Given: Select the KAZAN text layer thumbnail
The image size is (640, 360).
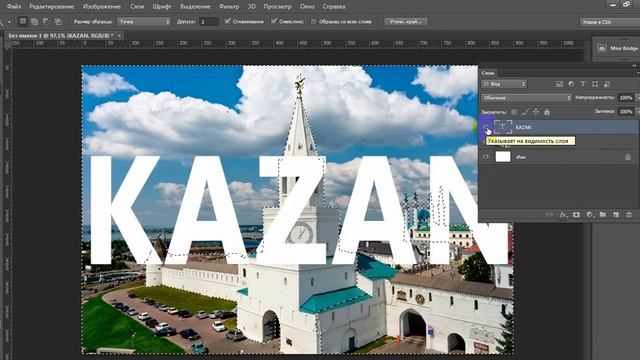Looking at the screenshot, I should [503, 127].
